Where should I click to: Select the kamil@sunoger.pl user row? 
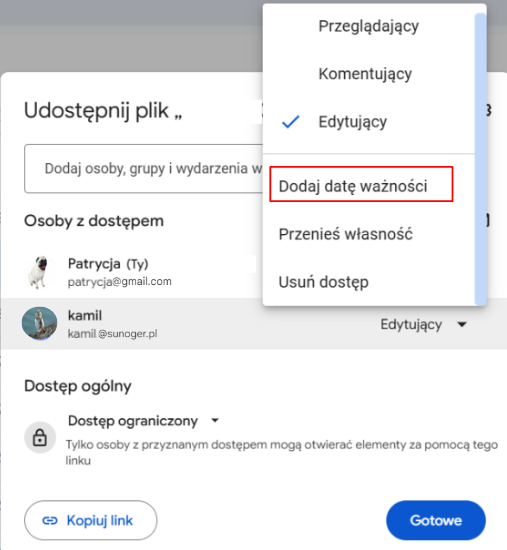pyautogui.click(x=254, y=324)
